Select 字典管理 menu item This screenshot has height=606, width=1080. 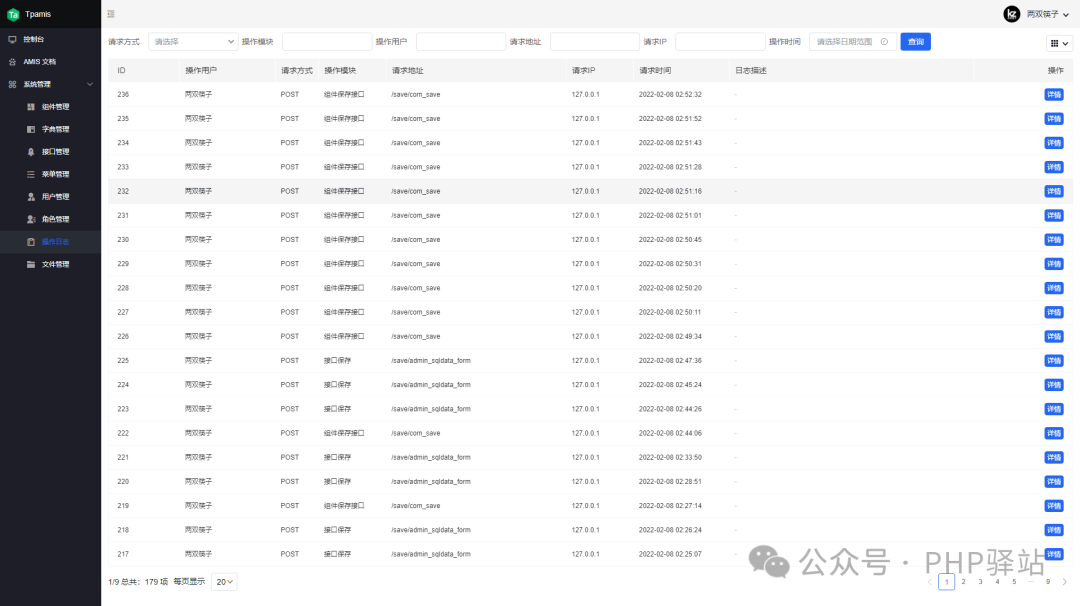coord(55,129)
